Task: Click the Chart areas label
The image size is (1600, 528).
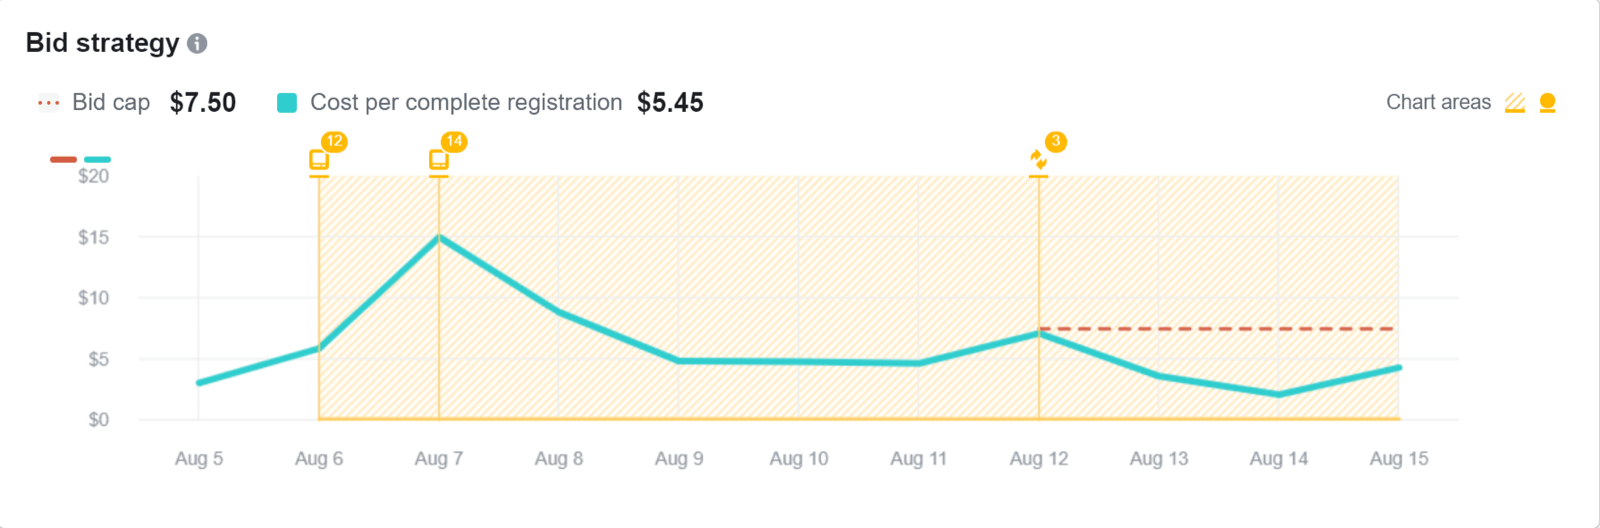Action: (x=1438, y=103)
